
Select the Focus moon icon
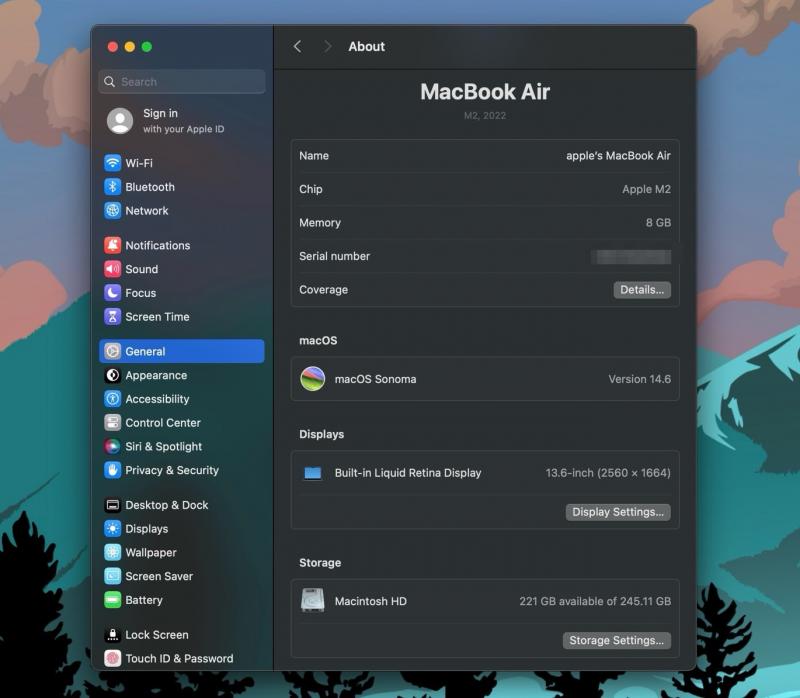pyautogui.click(x=112, y=293)
